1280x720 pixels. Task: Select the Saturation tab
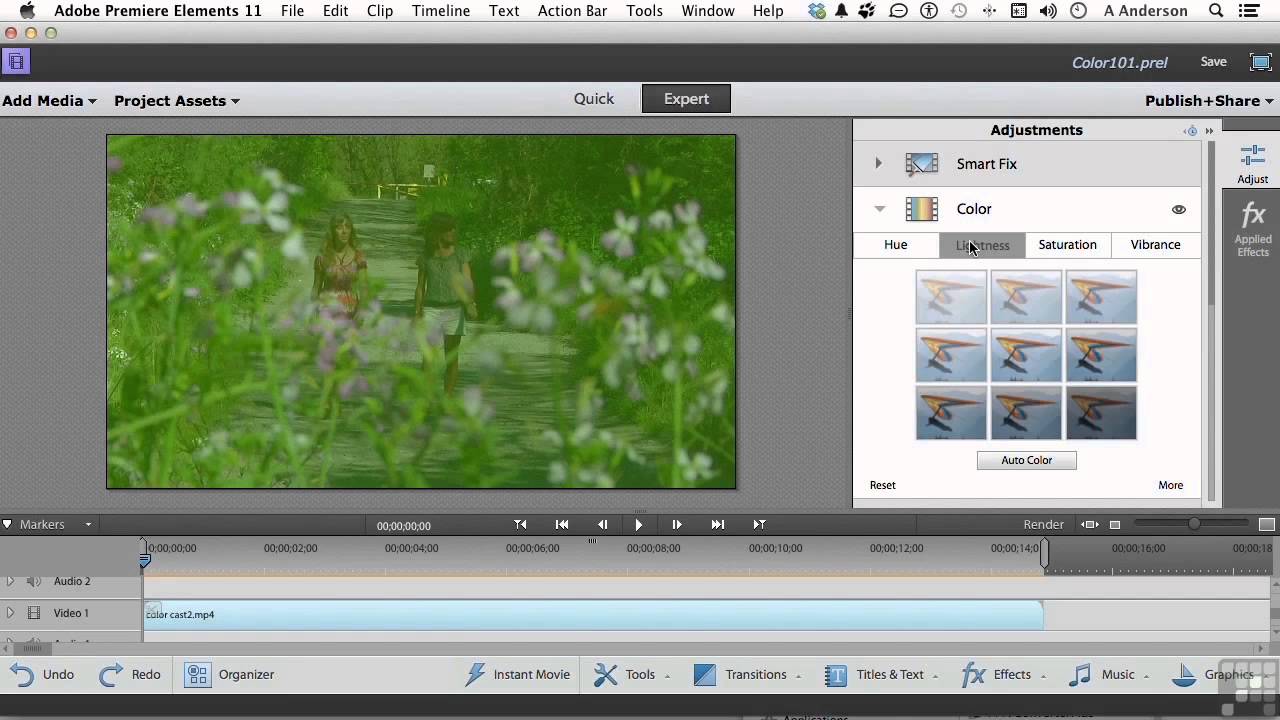point(1068,245)
